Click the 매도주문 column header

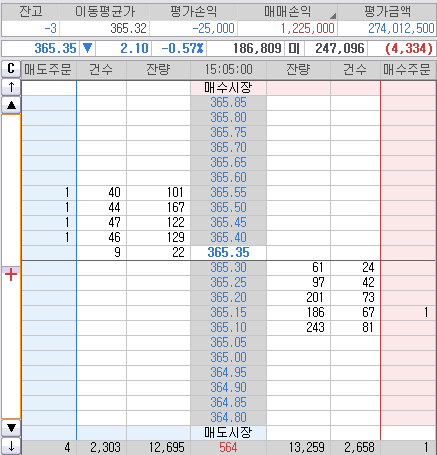[x=49, y=69]
